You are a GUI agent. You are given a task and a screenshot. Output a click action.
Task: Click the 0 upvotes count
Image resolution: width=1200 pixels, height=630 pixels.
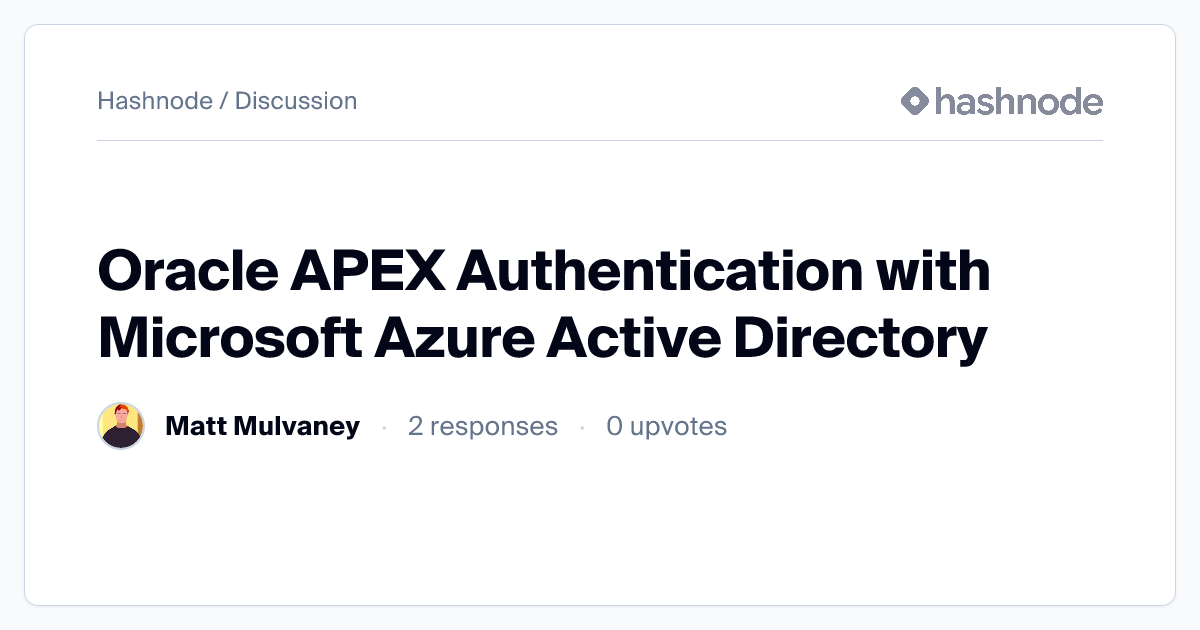tap(666, 426)
